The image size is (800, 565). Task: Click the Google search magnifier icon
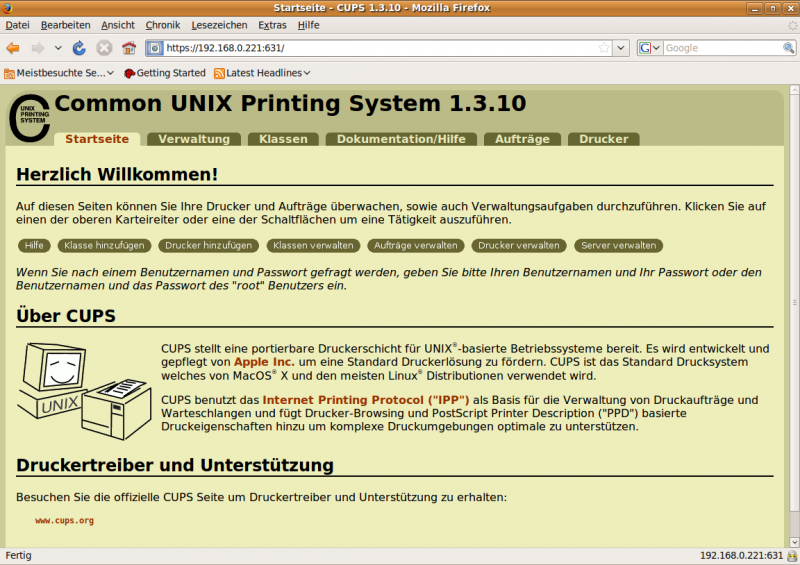coord(788,48)
